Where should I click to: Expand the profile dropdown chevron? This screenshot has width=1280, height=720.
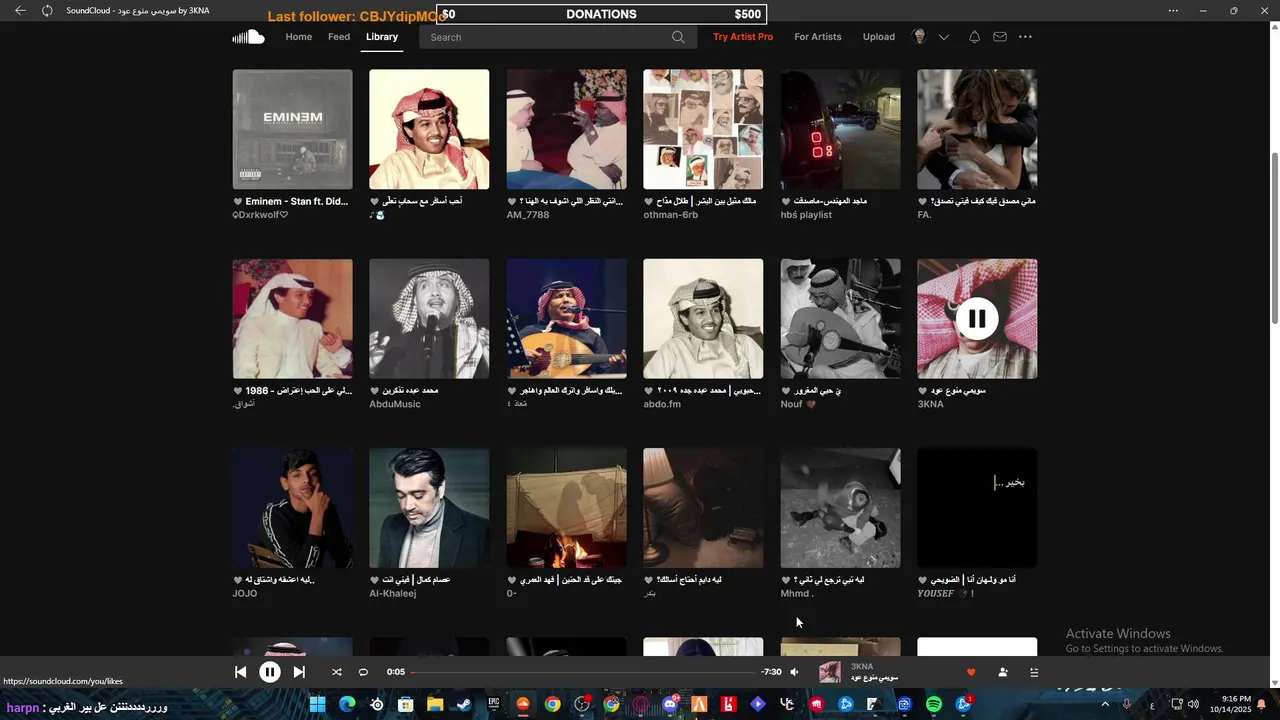coord(943,37)
